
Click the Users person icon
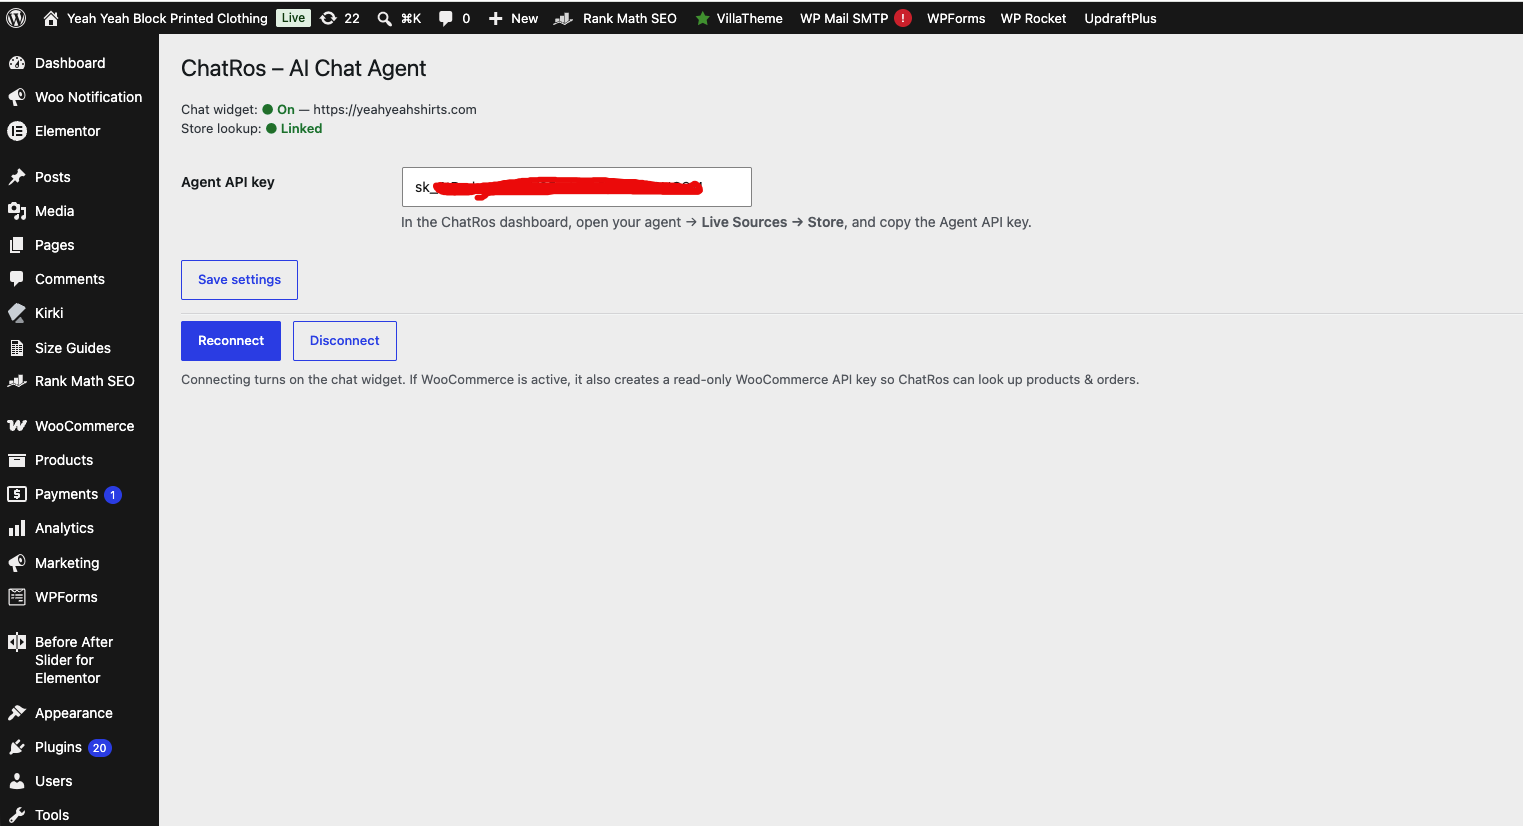(17, 781)
